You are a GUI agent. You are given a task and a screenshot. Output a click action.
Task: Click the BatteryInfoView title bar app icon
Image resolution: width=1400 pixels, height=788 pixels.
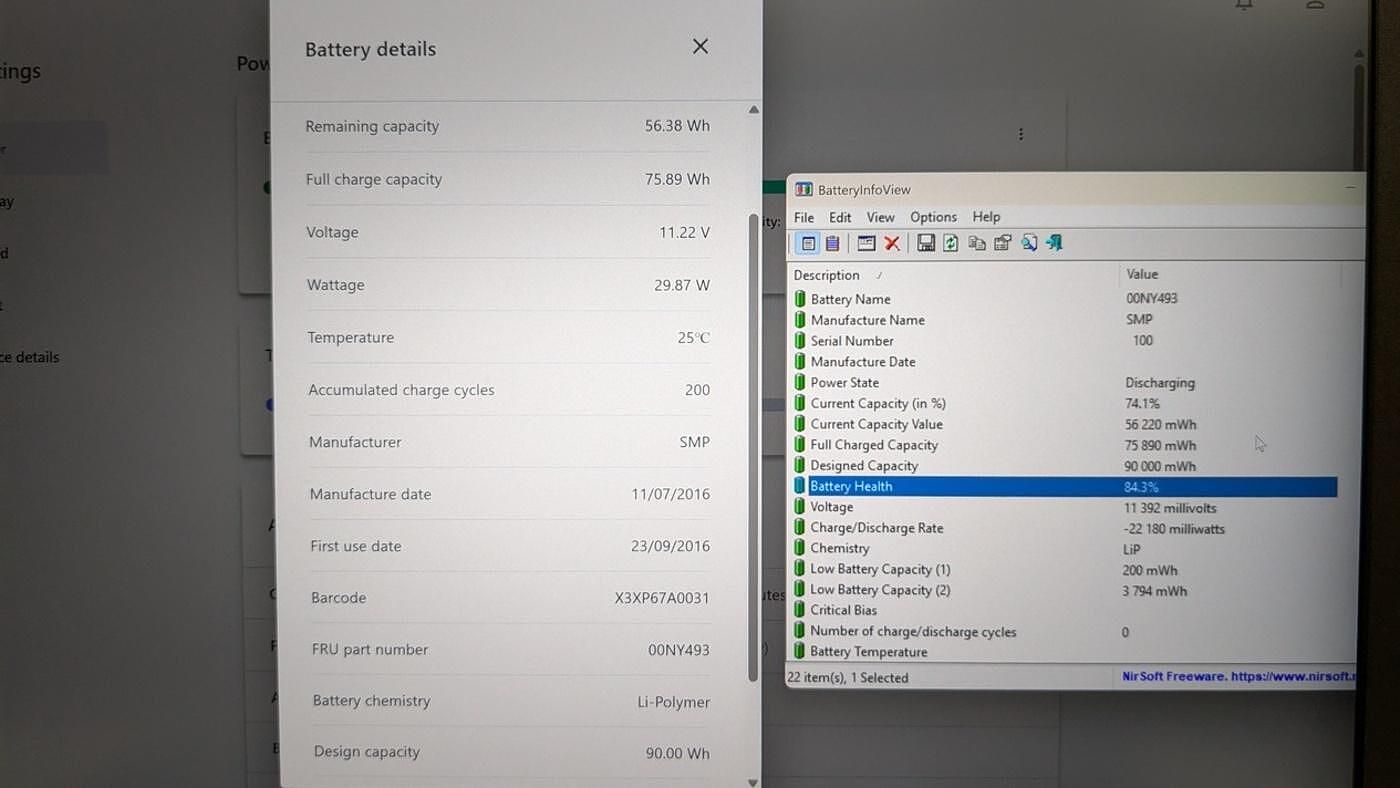803,189
